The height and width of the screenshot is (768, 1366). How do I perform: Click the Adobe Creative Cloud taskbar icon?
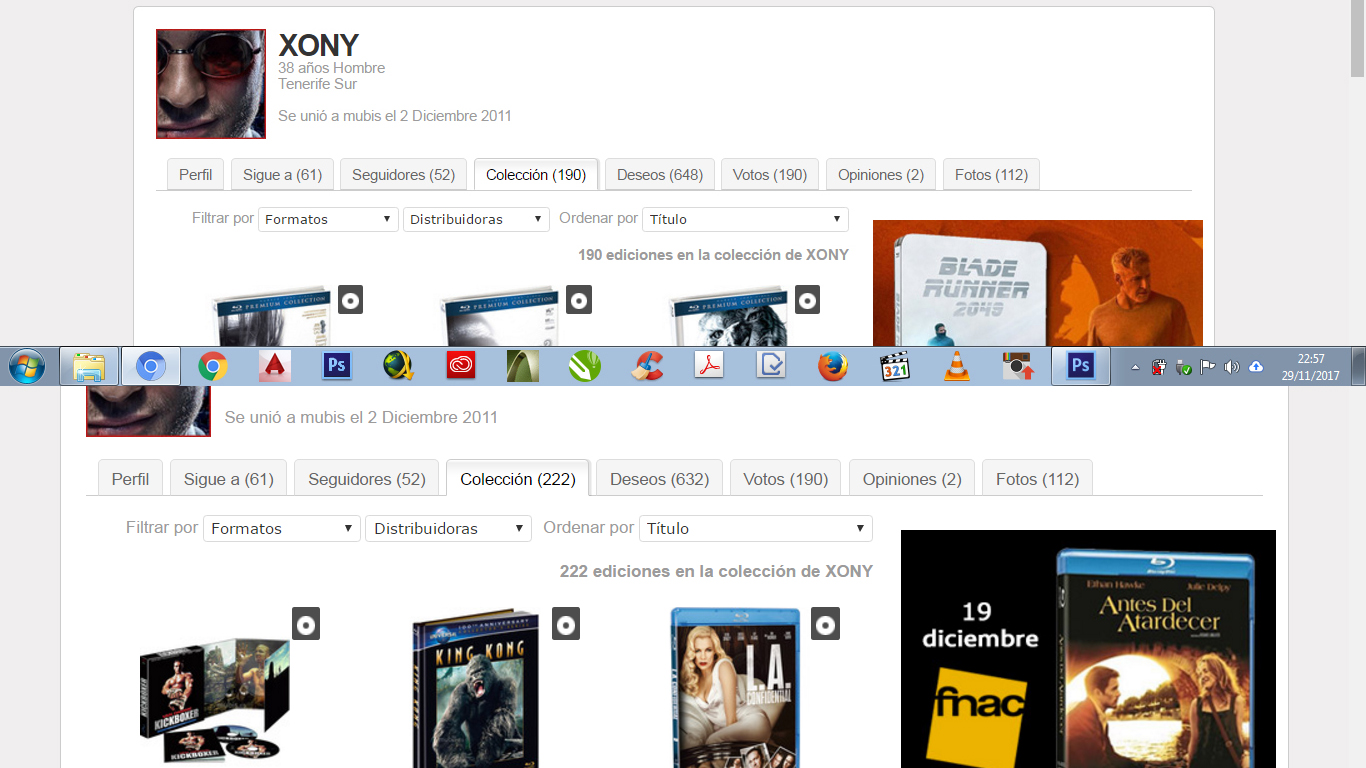pyautogui.click(x=461, y=367)
